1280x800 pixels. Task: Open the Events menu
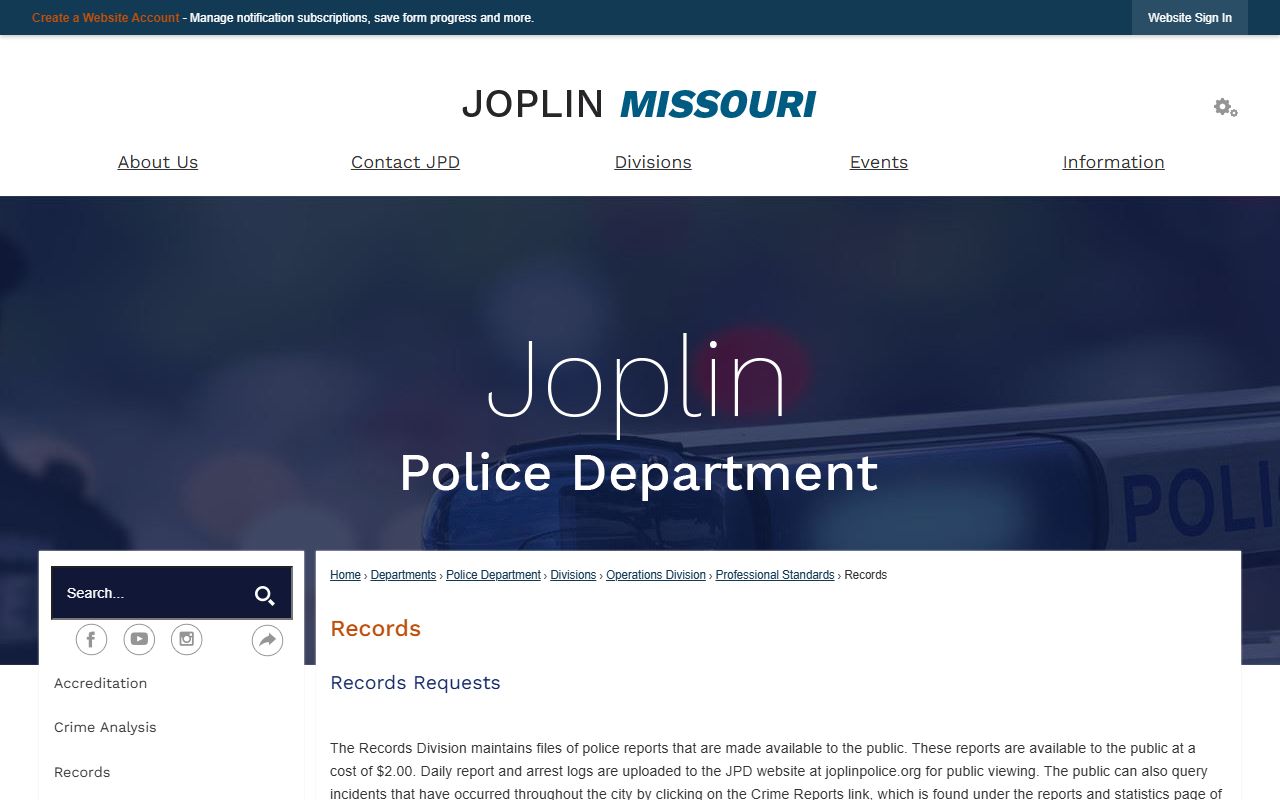[879, 162]
